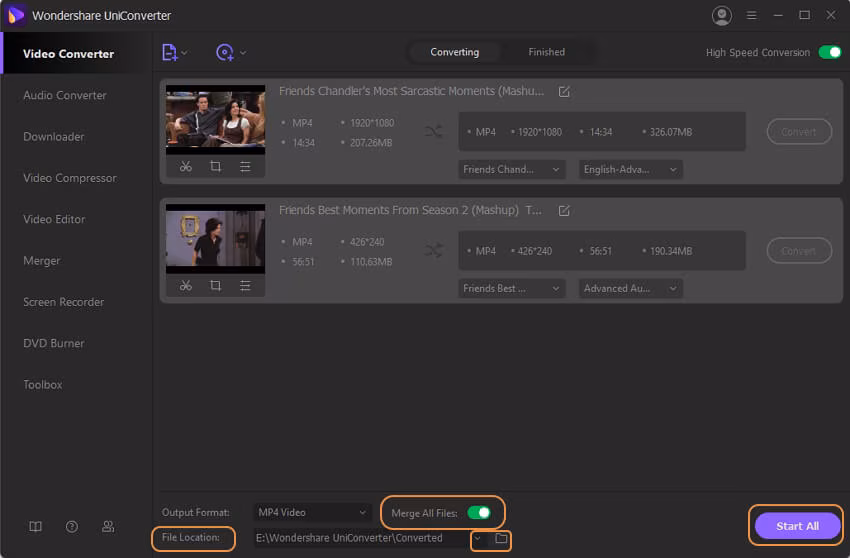
Task: Click the Friends Best Moments Season 2 thumbnail
Action: tap(215, 239)
